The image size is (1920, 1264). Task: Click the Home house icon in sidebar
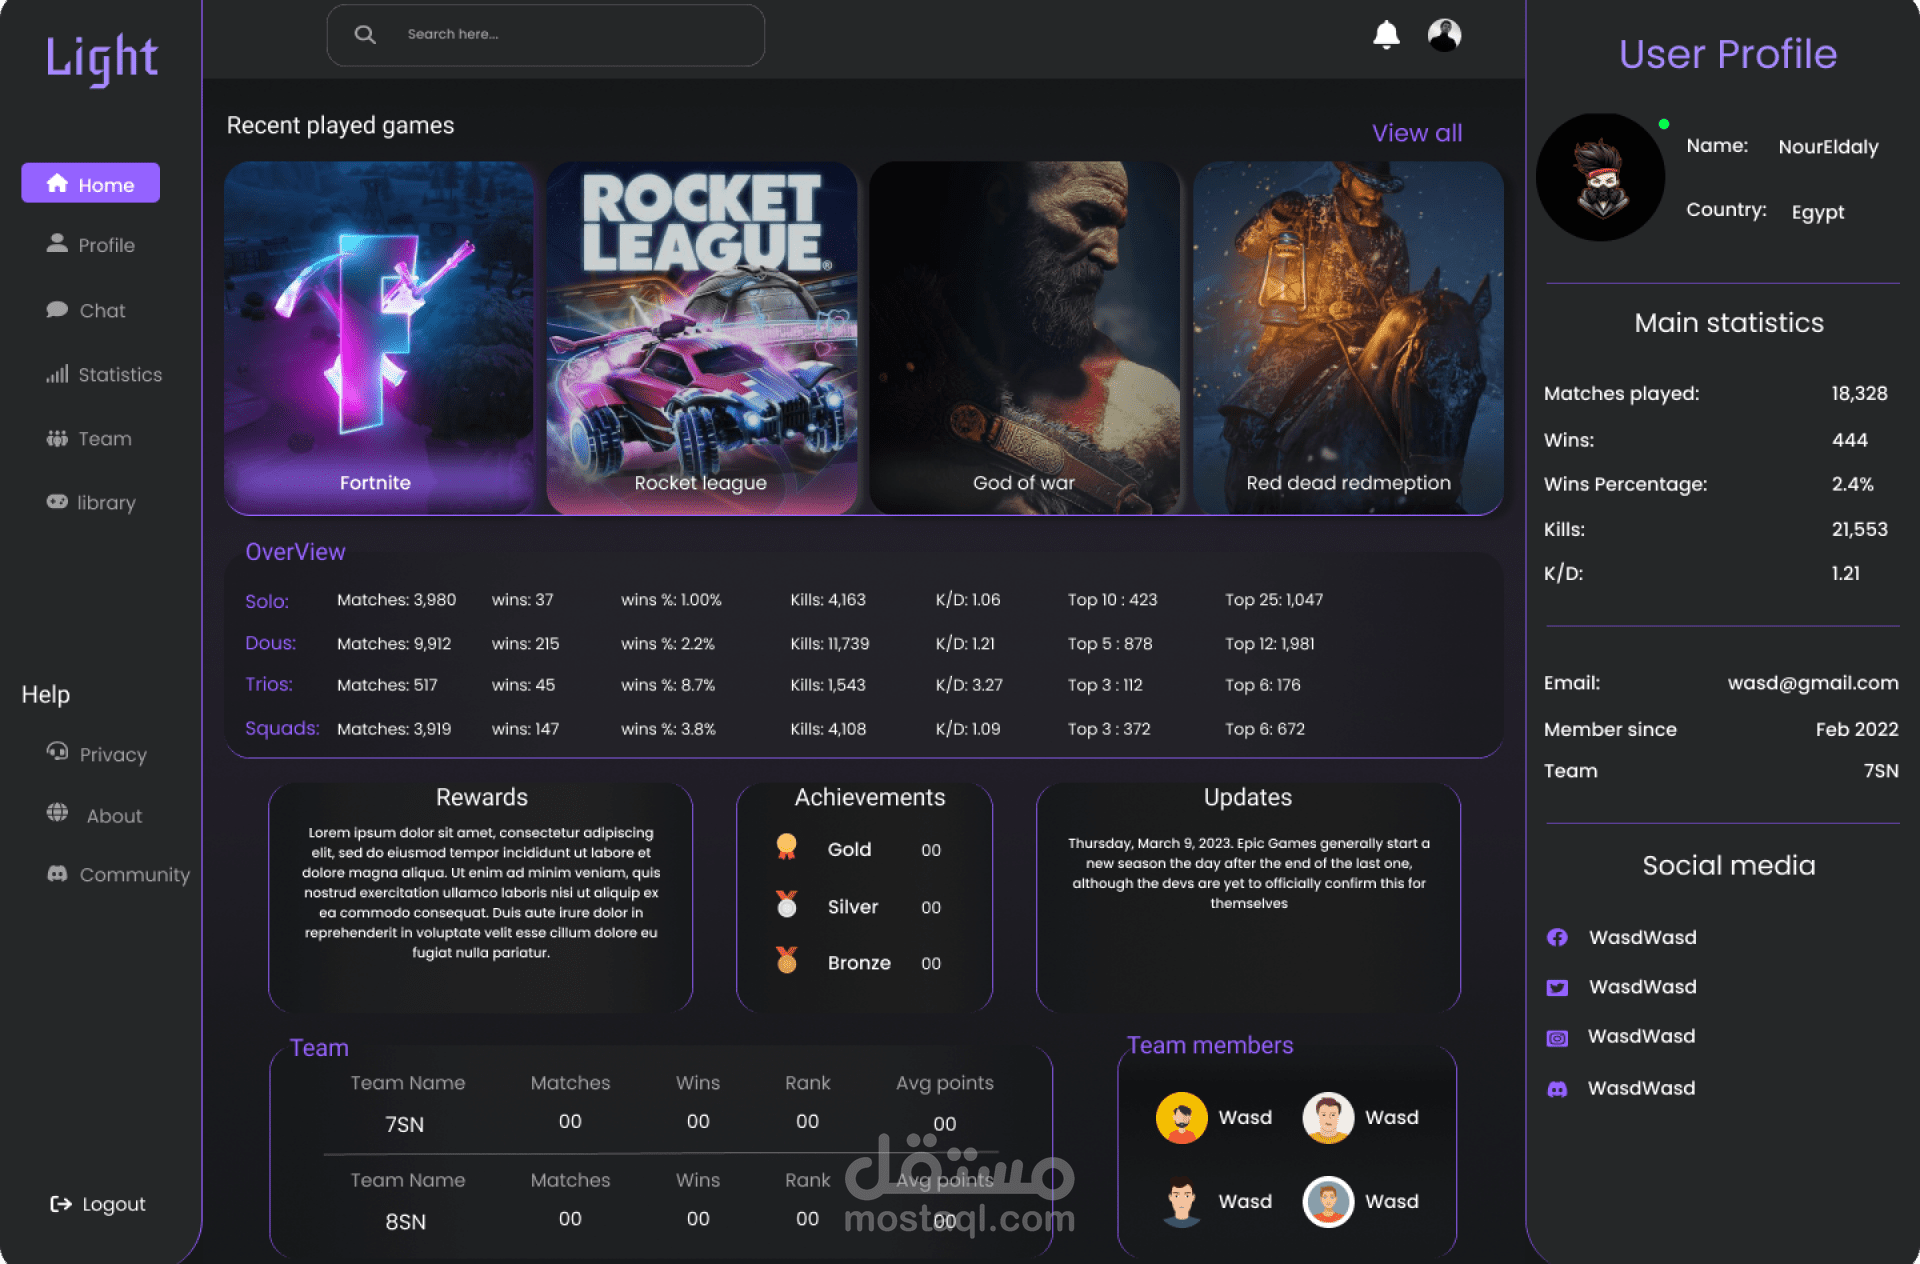(57, 183)
